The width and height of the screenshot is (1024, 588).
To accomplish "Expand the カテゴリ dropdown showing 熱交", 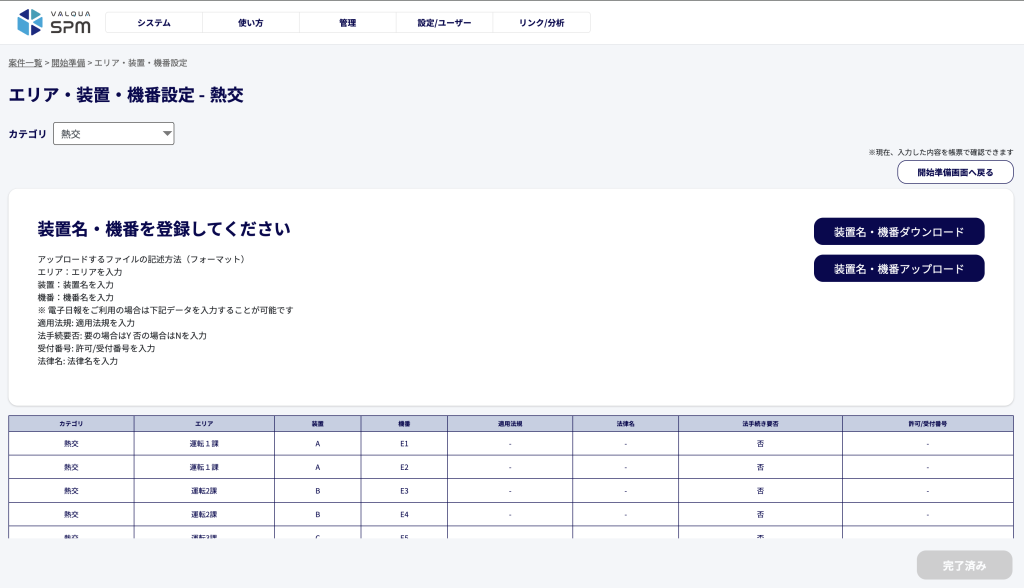I will (x=114, y=134).
